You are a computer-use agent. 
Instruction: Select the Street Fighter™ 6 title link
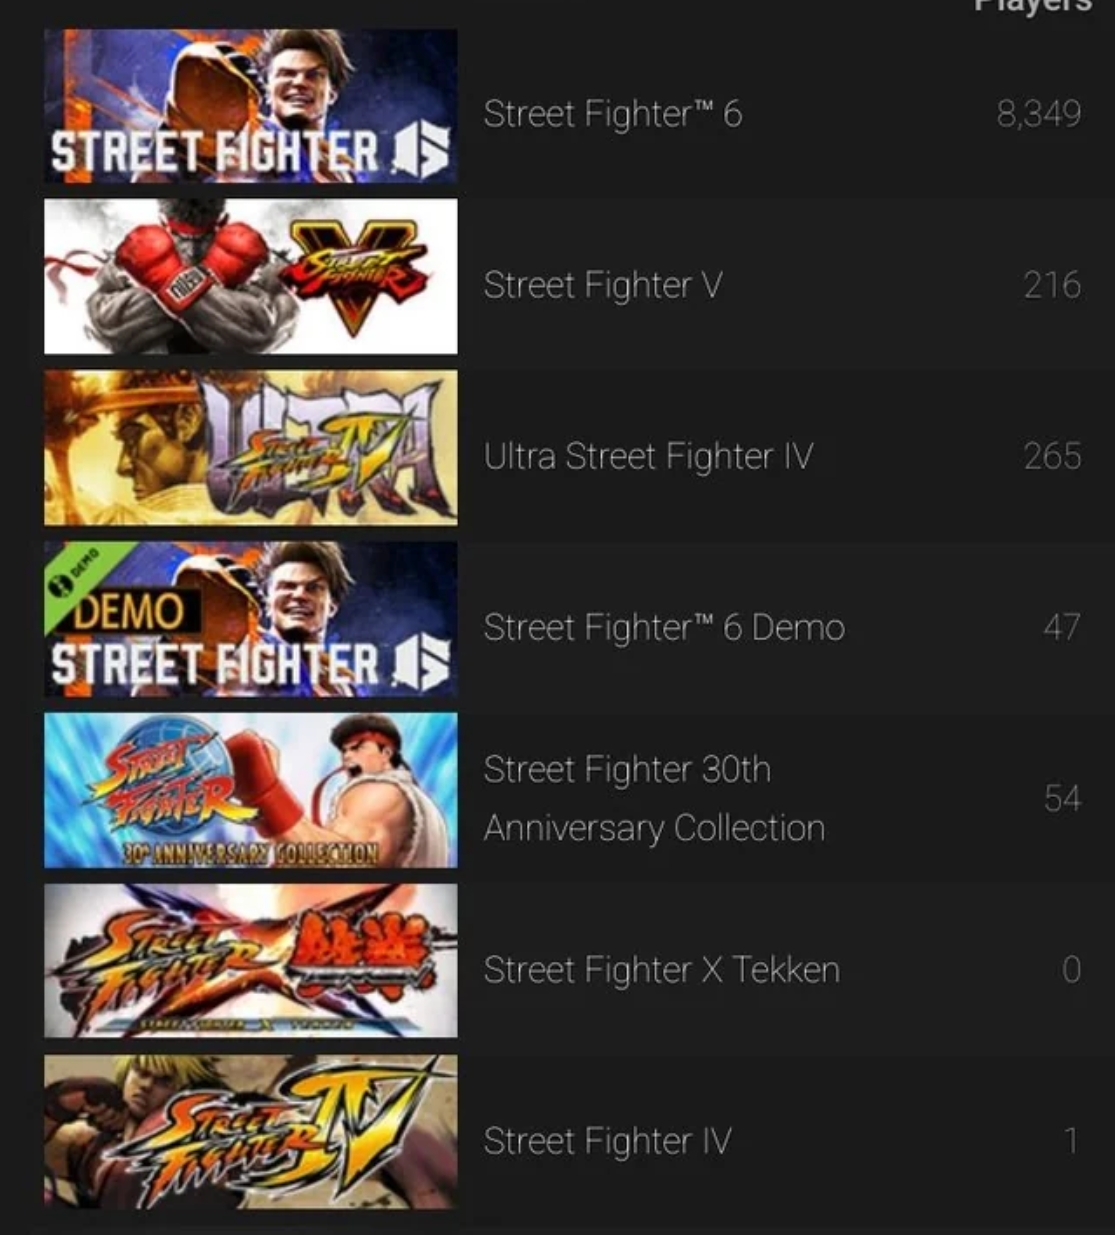coord(612,114)
